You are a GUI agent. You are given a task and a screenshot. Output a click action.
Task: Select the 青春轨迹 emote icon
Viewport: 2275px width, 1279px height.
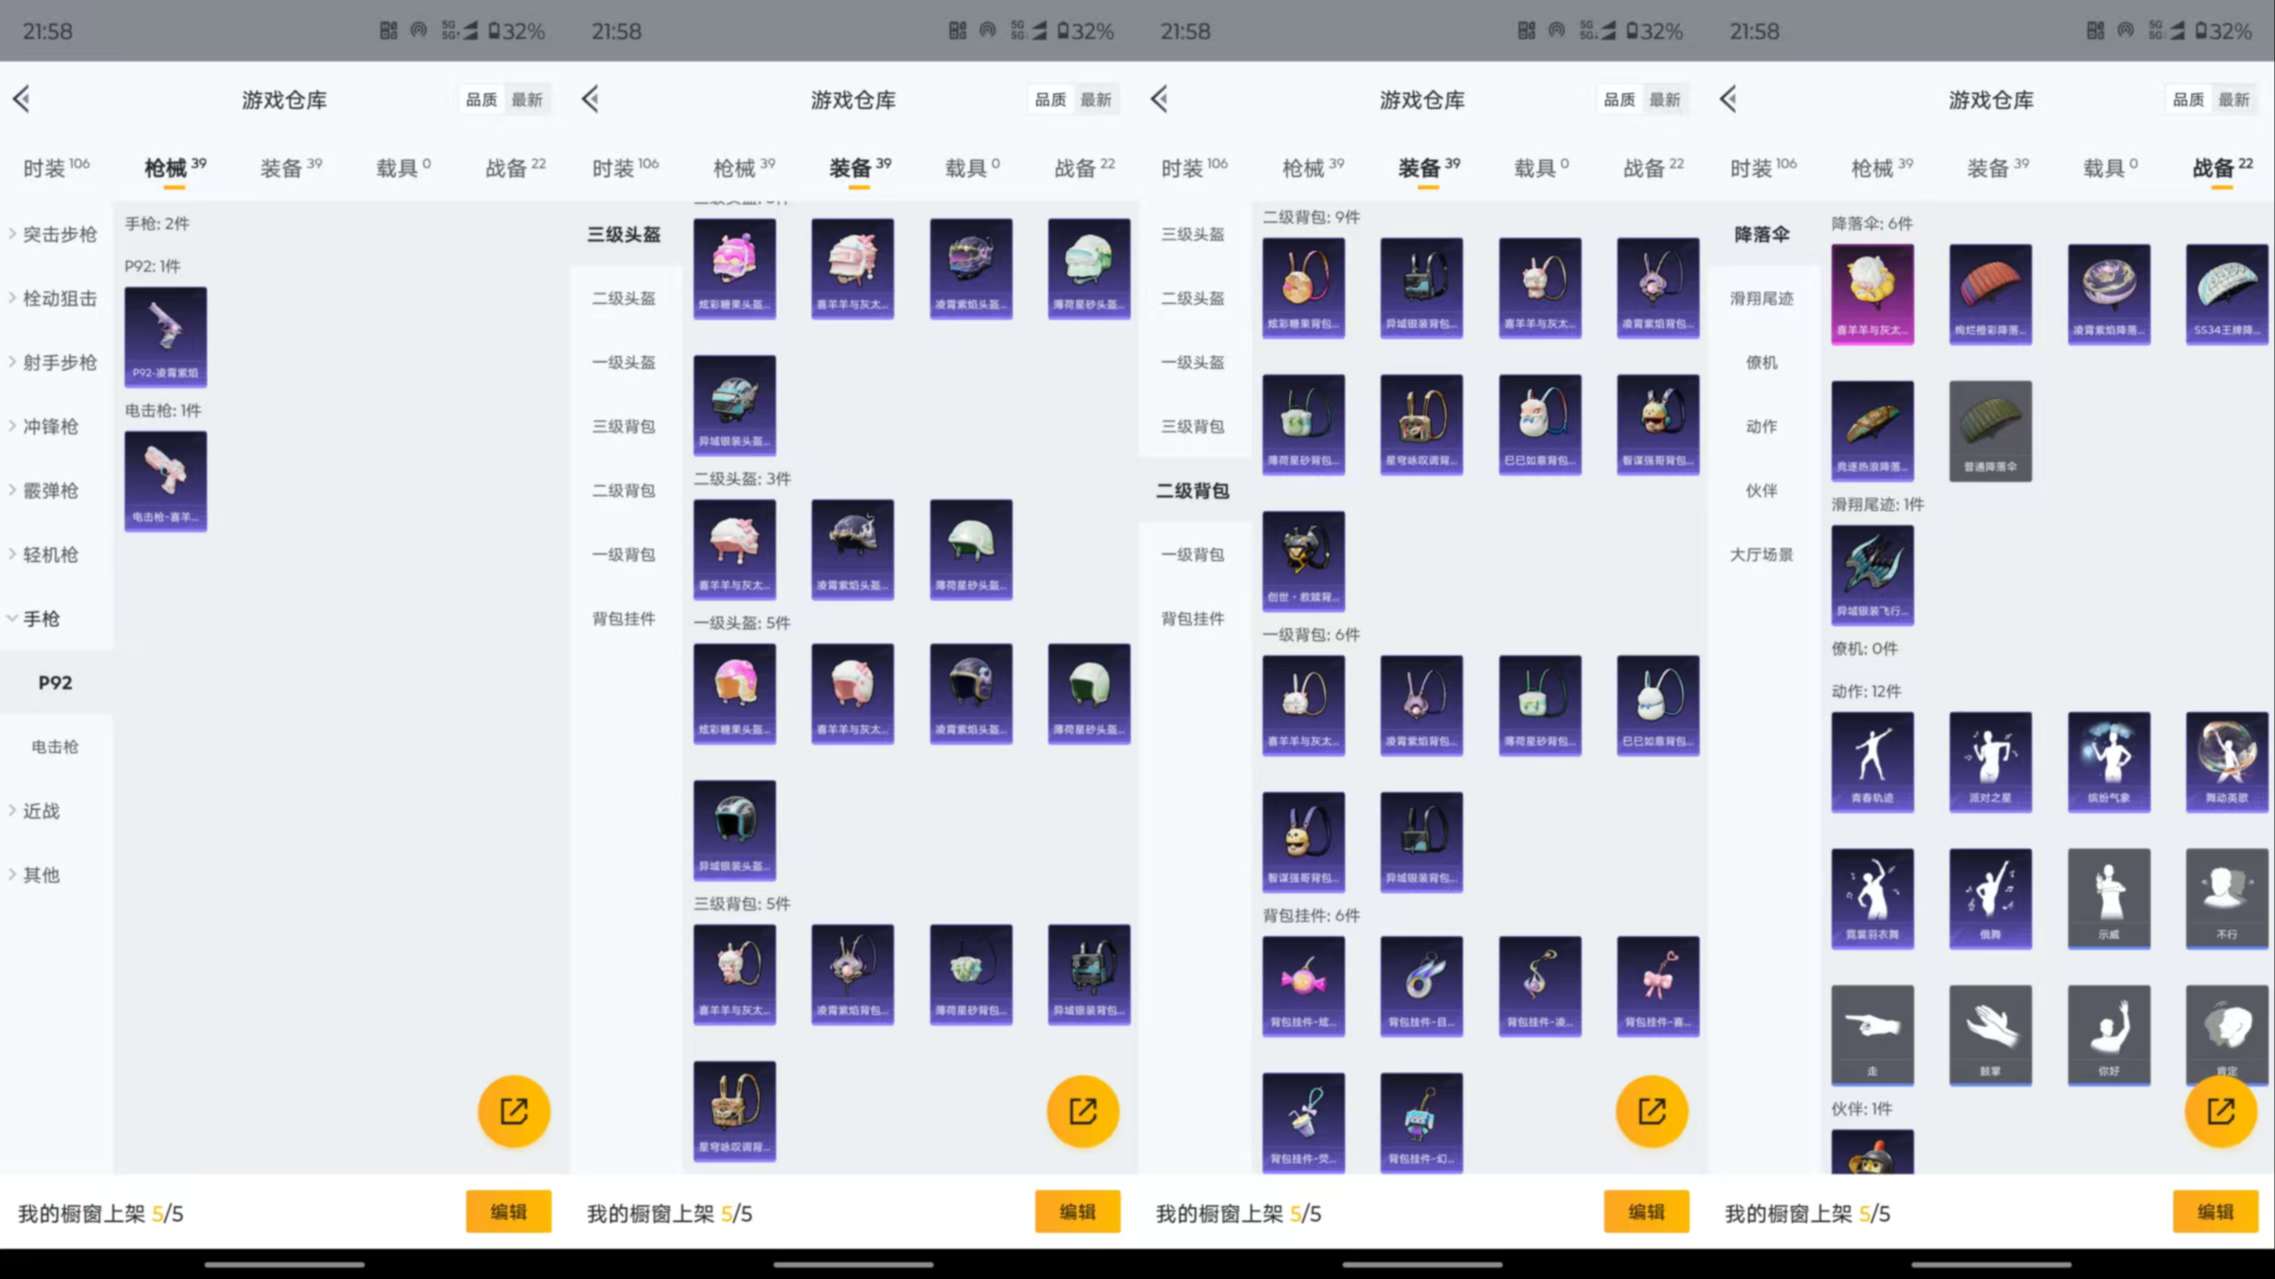pyautogui.click(x=1872, y=762)
